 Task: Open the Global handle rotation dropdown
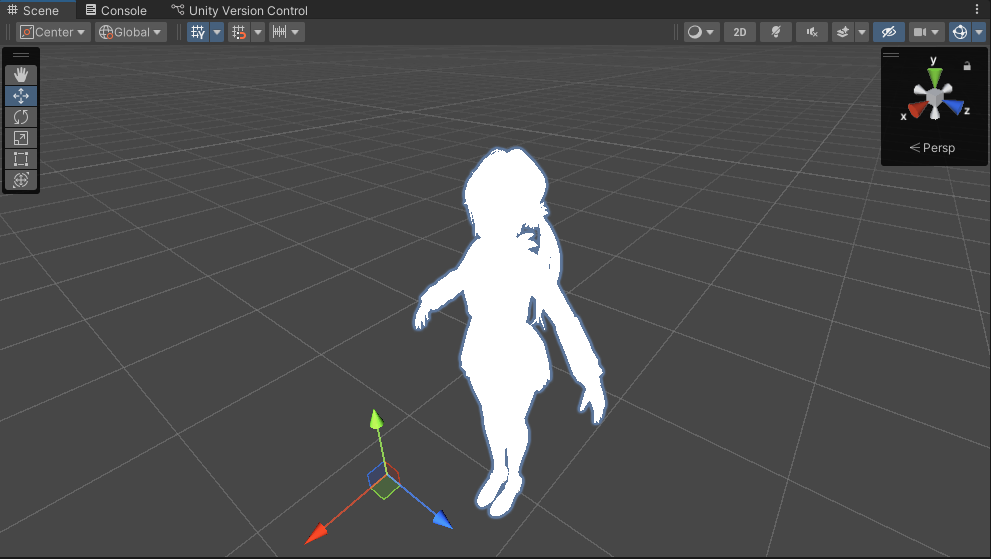click(x=131, y=32)
